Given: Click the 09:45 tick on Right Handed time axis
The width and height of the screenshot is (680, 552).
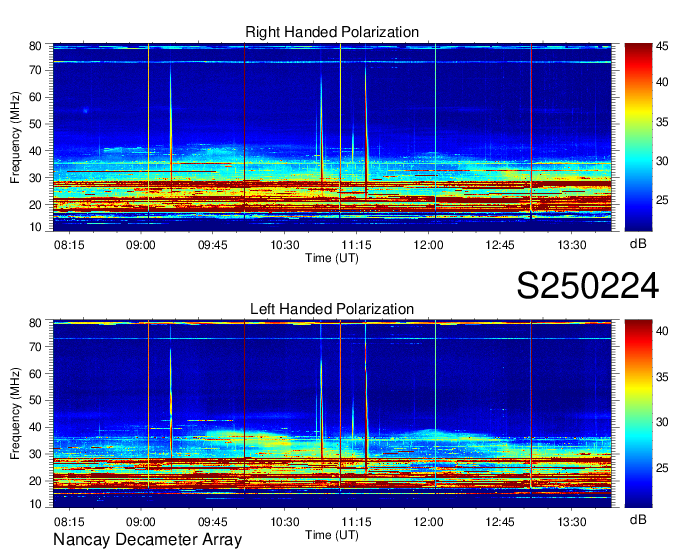Looking at the screenshot, I should [x=212, y=245].
